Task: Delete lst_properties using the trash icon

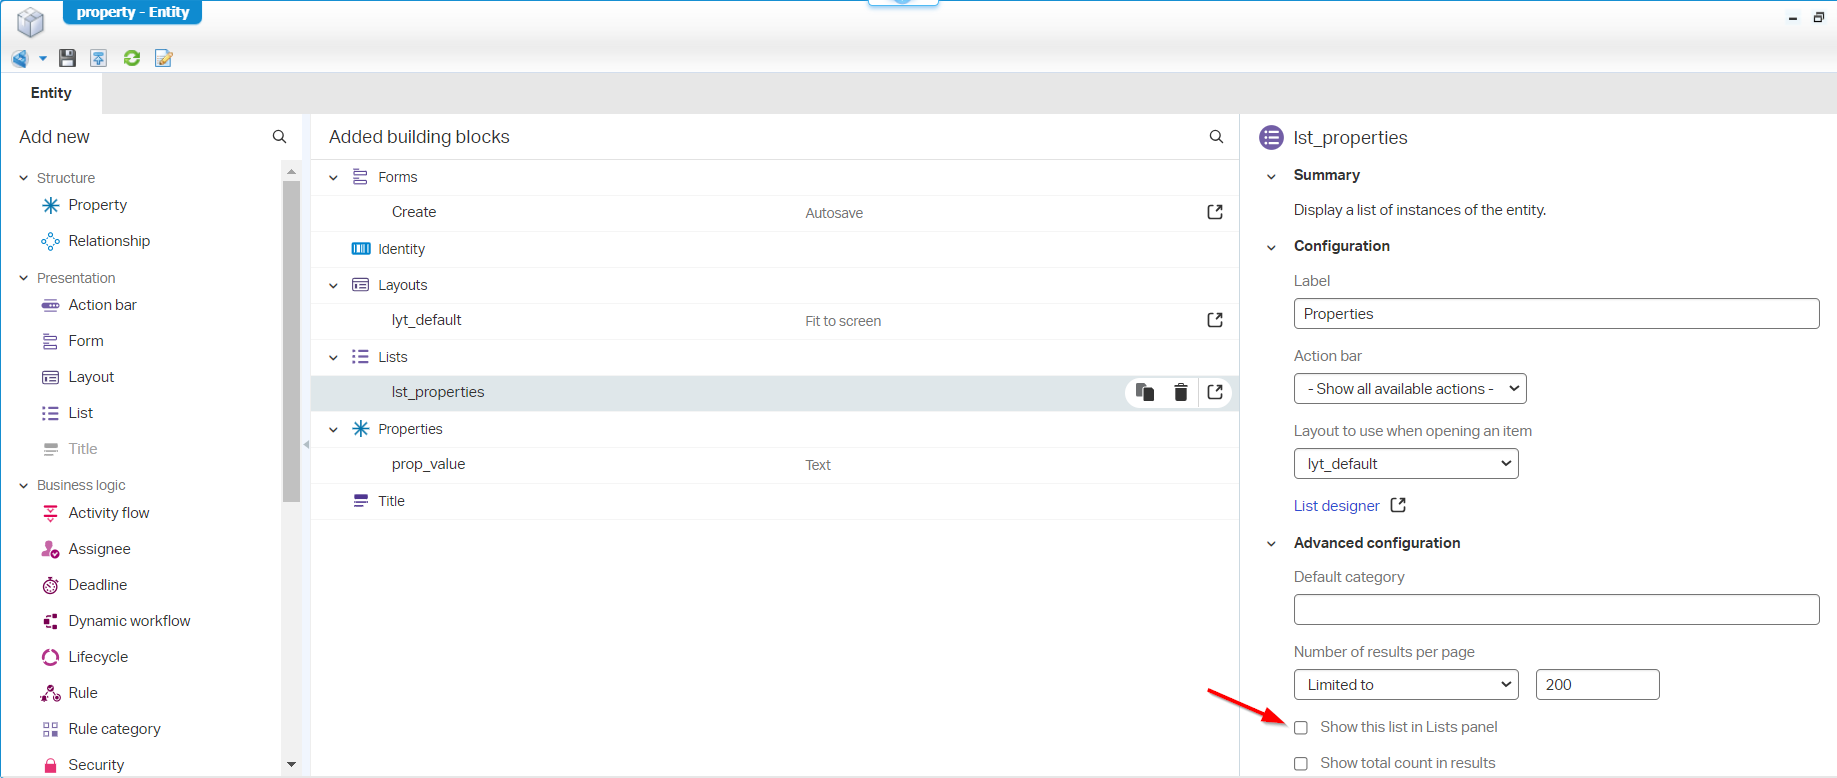Action: pos(1180,392)
